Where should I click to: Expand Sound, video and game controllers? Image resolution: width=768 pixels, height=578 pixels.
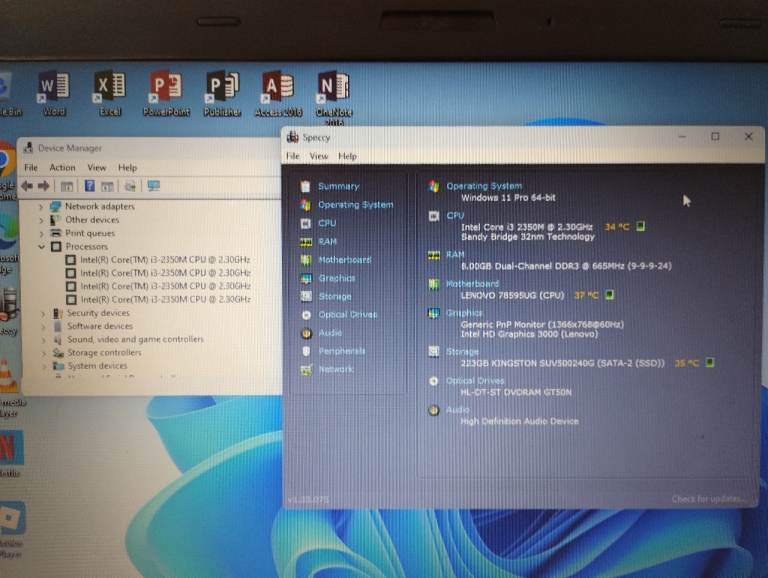point(42,340)
